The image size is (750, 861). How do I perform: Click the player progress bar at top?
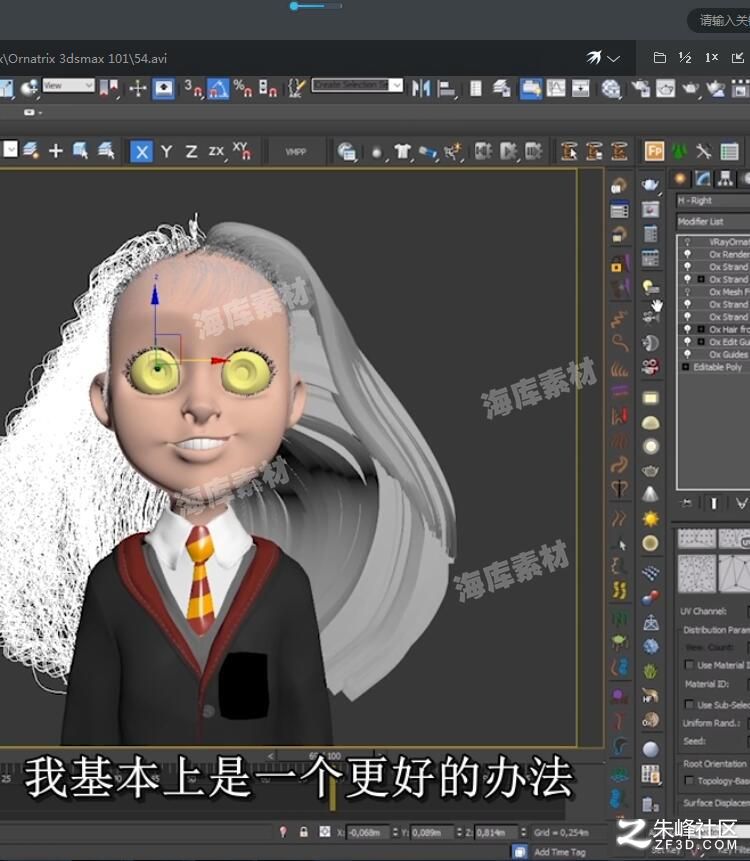(316, 6)
